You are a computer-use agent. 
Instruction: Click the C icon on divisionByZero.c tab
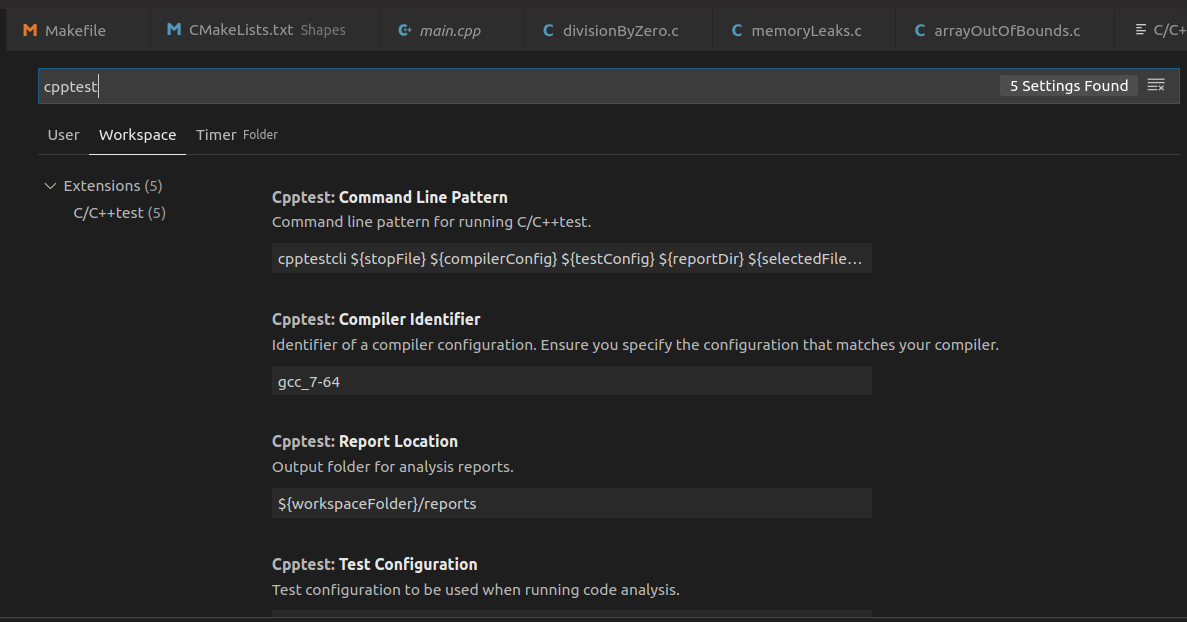pos(547,29)
